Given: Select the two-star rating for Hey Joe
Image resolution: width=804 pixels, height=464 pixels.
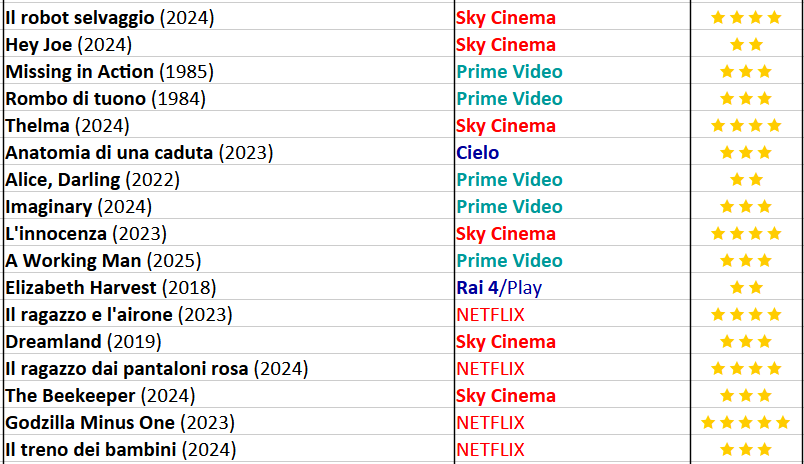Looking at the screenshot, I should tap(746, 44).
